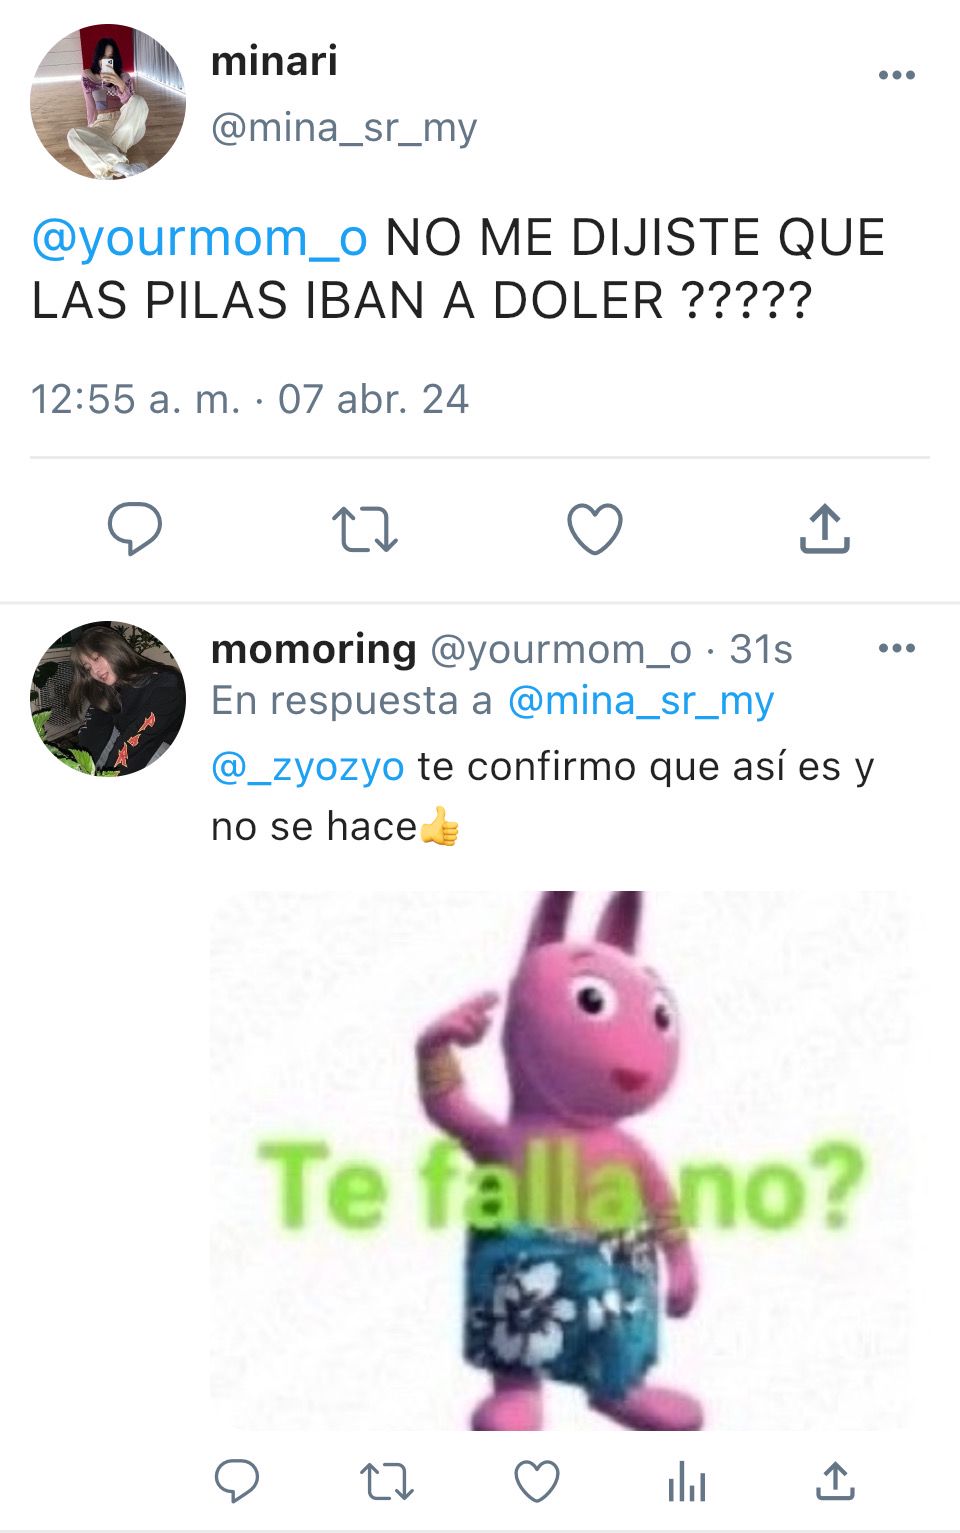Open momoring display name profile

[314, 650]
